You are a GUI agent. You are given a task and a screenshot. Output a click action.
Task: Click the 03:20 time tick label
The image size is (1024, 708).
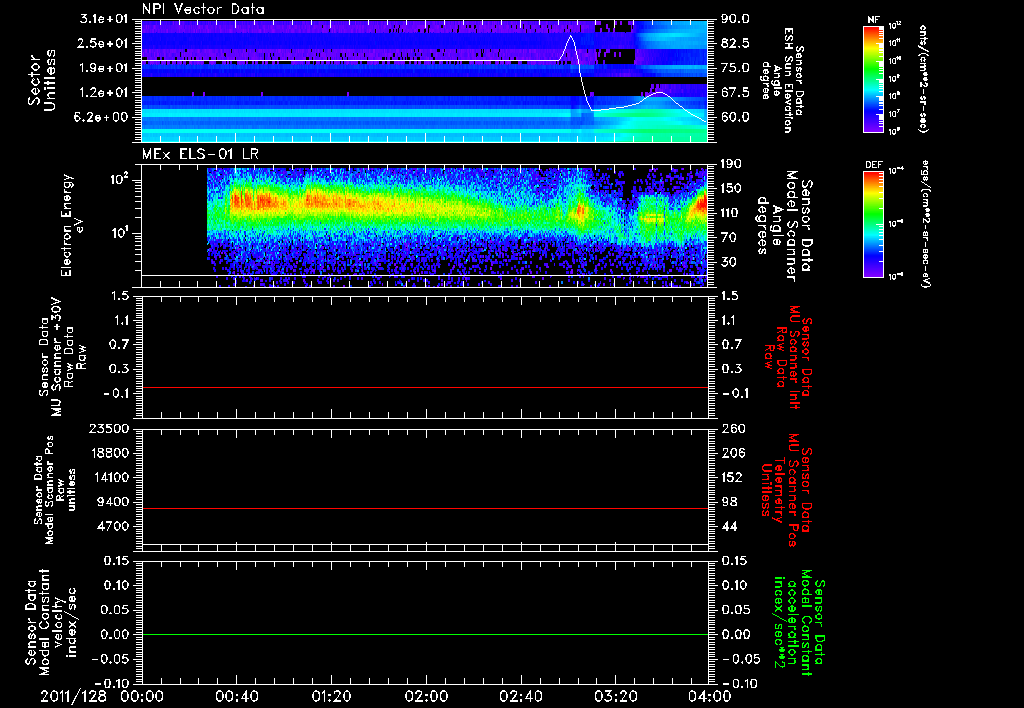click(615, 696)
